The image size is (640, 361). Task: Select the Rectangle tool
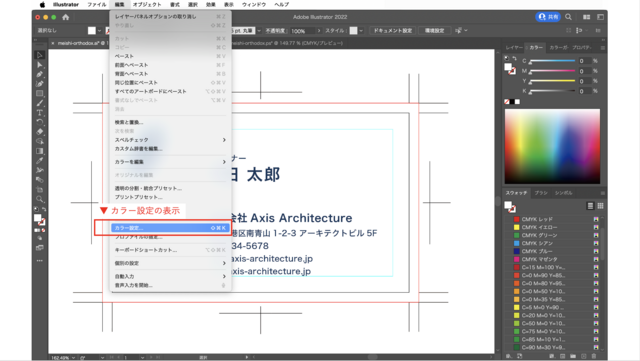point(40,94)
